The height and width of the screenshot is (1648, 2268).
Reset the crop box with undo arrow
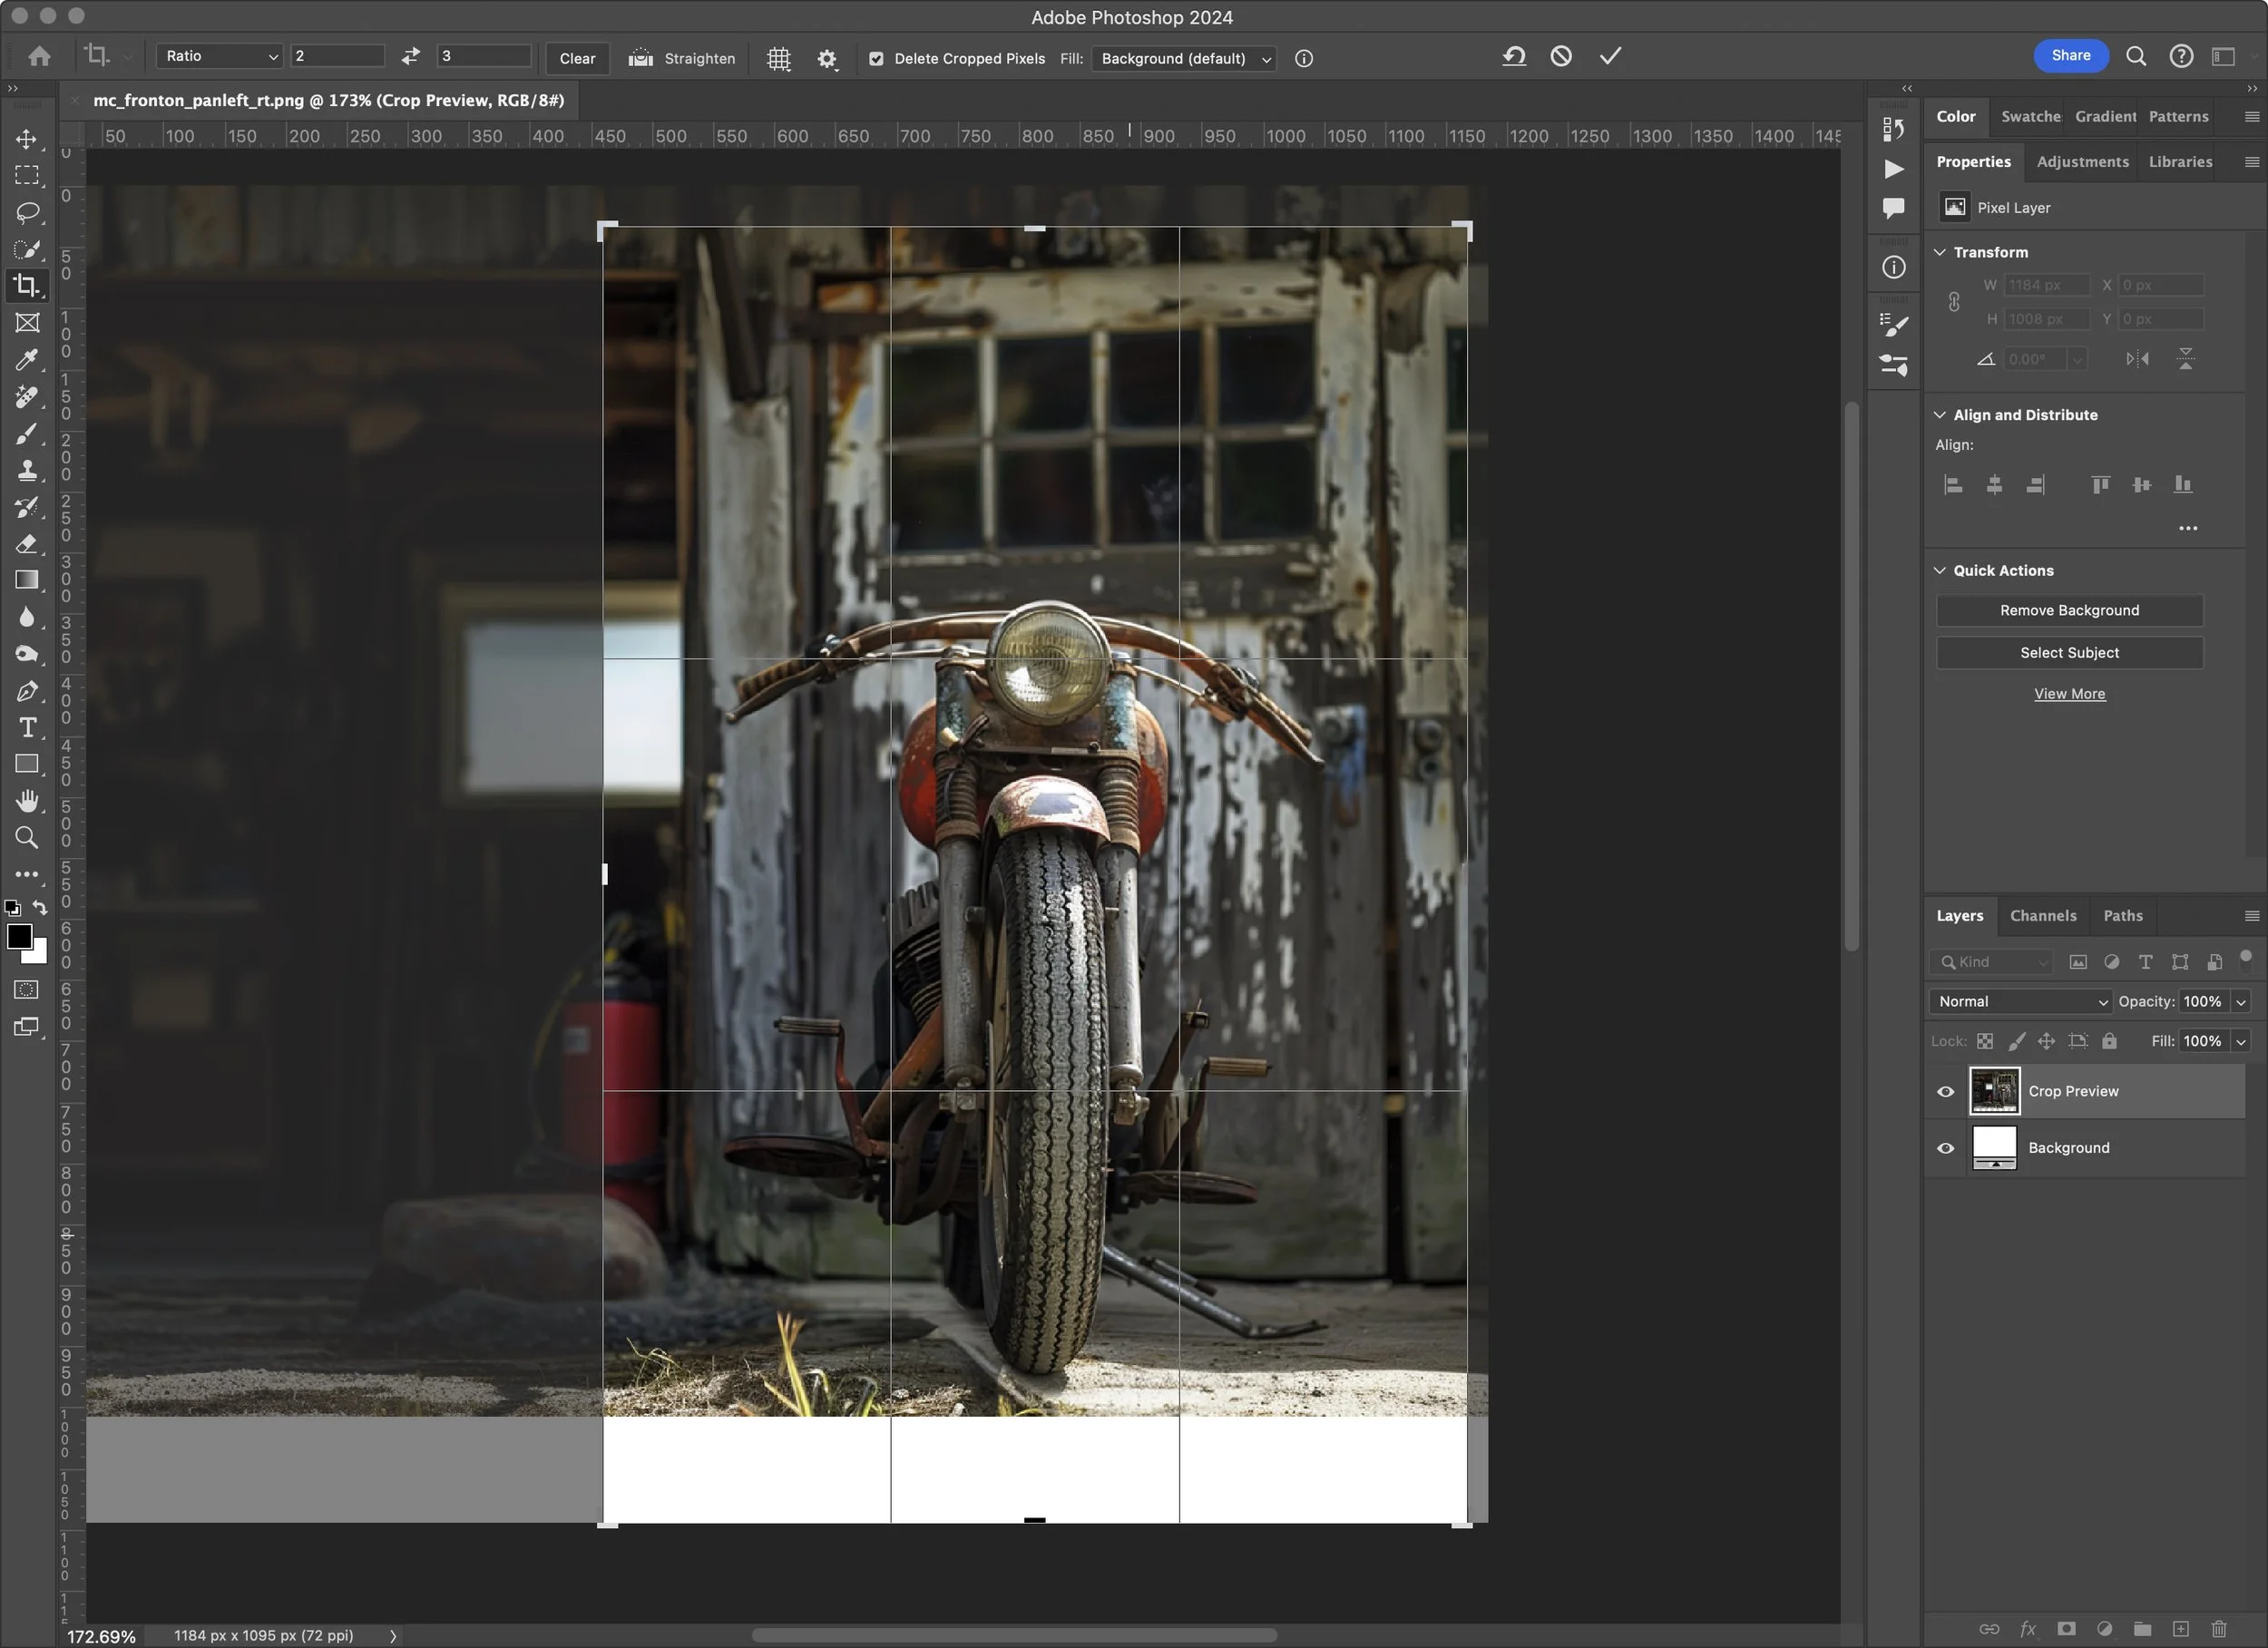click(1514, 57)
